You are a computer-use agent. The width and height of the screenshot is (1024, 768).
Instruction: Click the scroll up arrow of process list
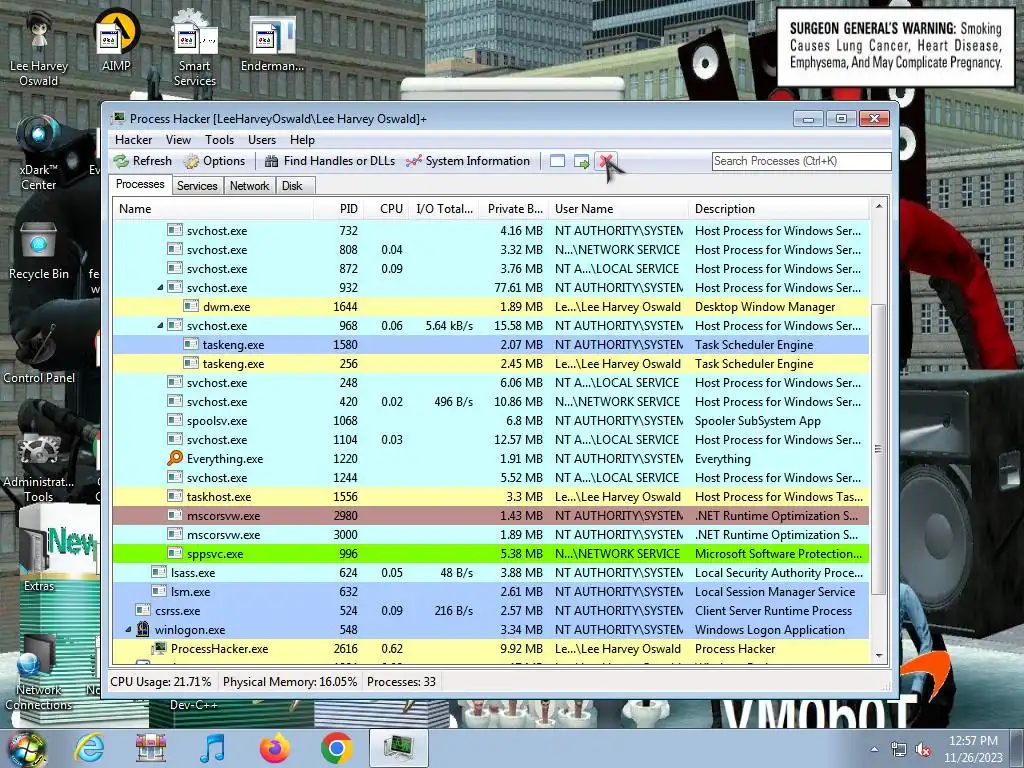click(878, 206)
